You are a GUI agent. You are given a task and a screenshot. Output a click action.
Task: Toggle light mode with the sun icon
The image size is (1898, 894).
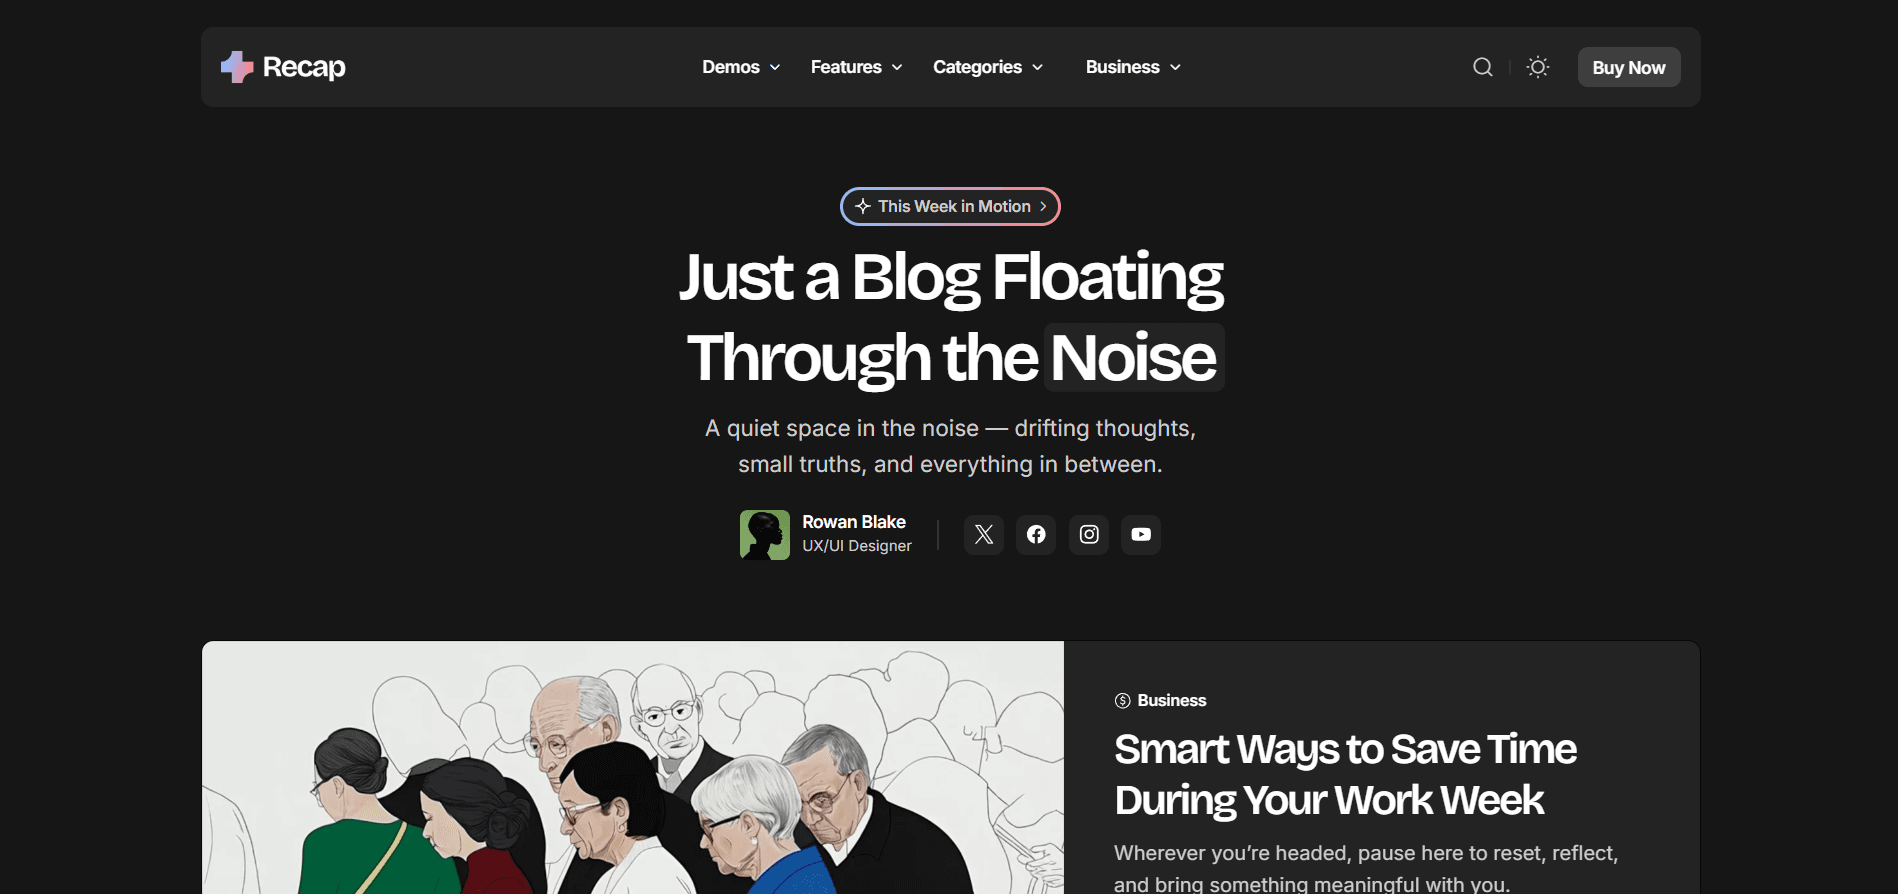[x=1538, y=67]
